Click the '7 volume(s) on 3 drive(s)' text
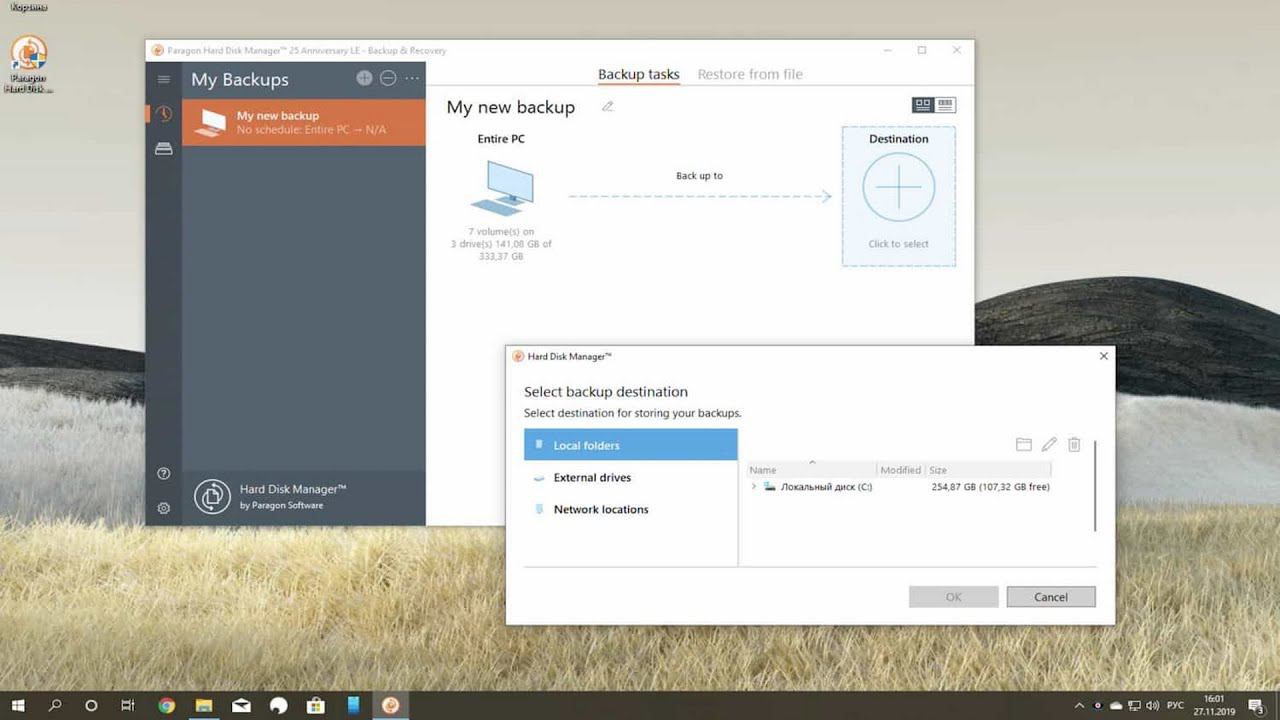This screenshot has height=720, width=1280. point(502,244)
